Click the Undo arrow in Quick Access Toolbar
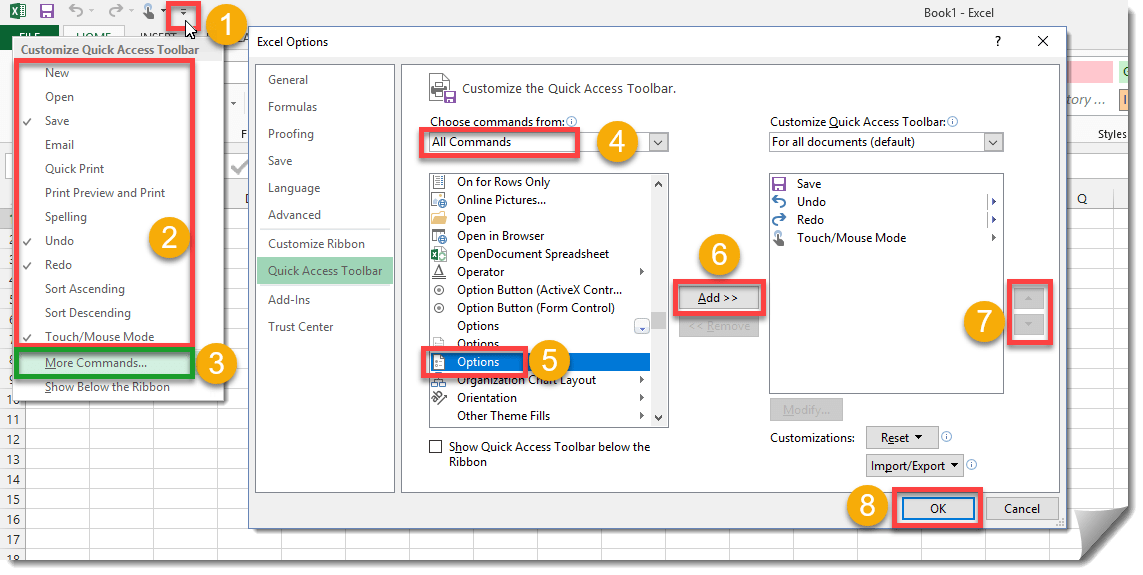1143x575 pixels. click(x=76, y=11)
